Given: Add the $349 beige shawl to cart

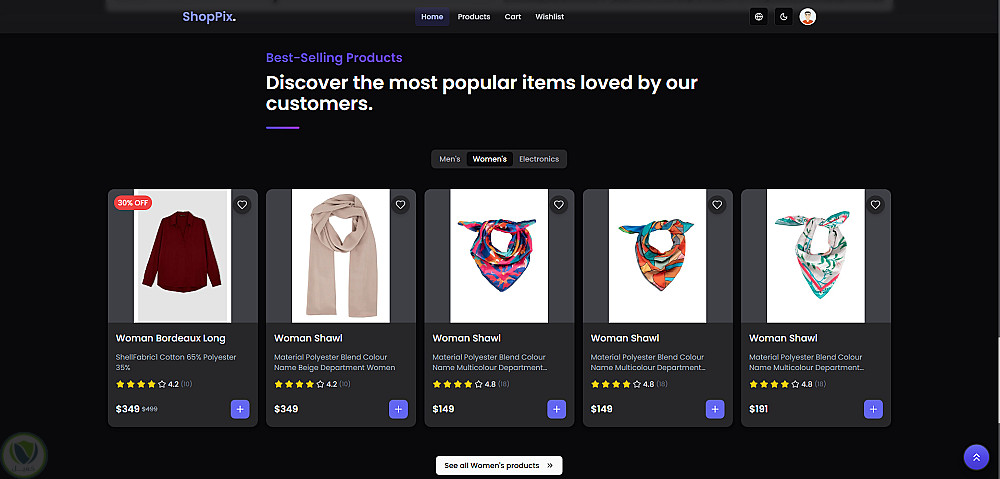Looking at the screenshot, I should 398,409.
